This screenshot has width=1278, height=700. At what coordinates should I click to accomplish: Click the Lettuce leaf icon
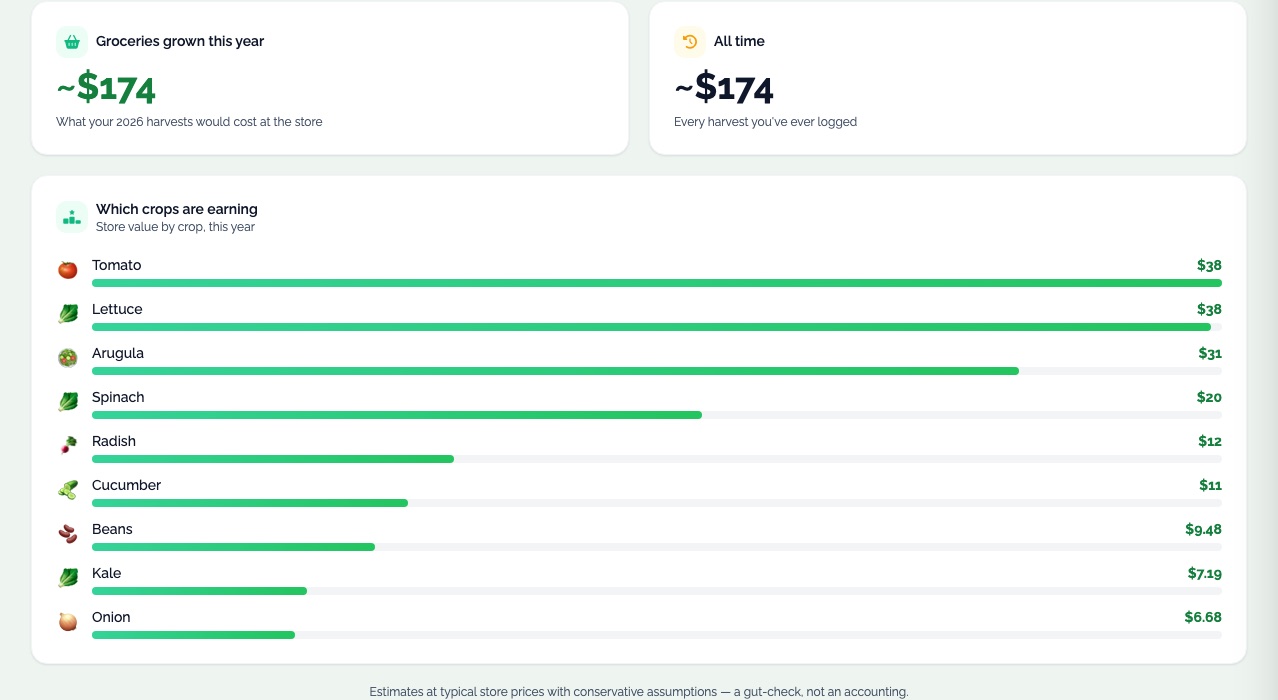68,314
